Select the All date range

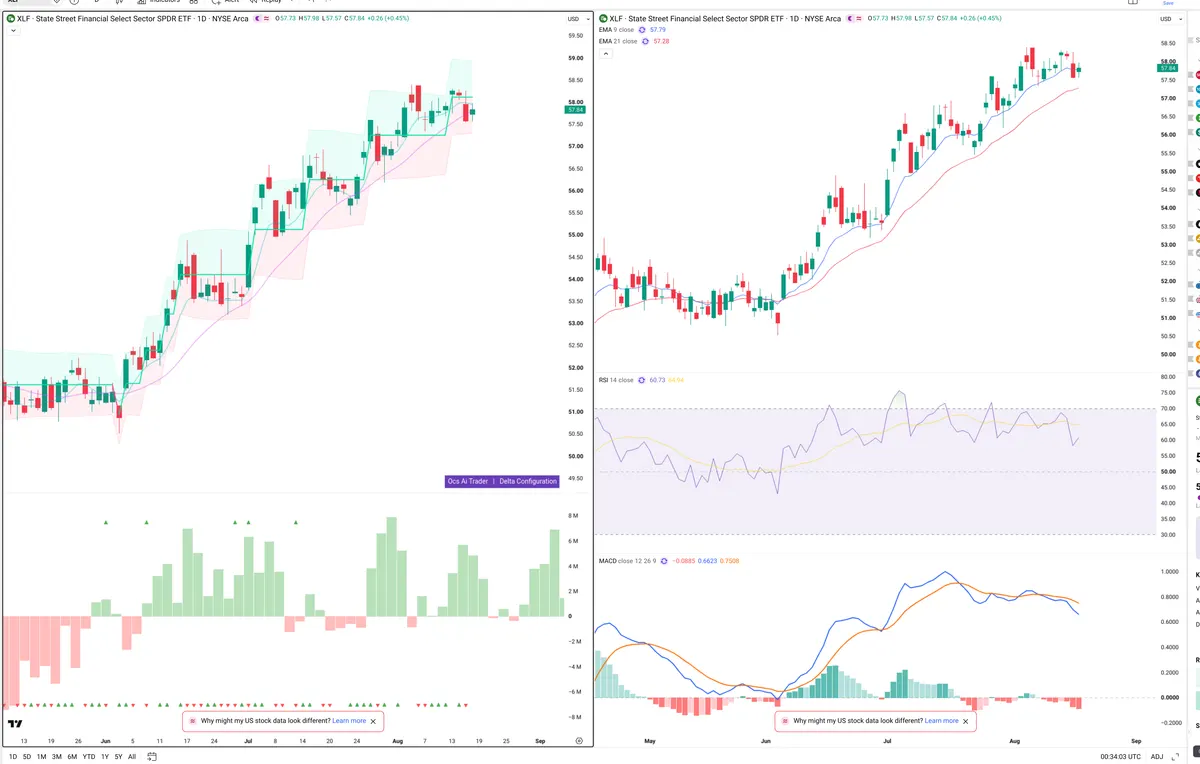coord(132,757)
